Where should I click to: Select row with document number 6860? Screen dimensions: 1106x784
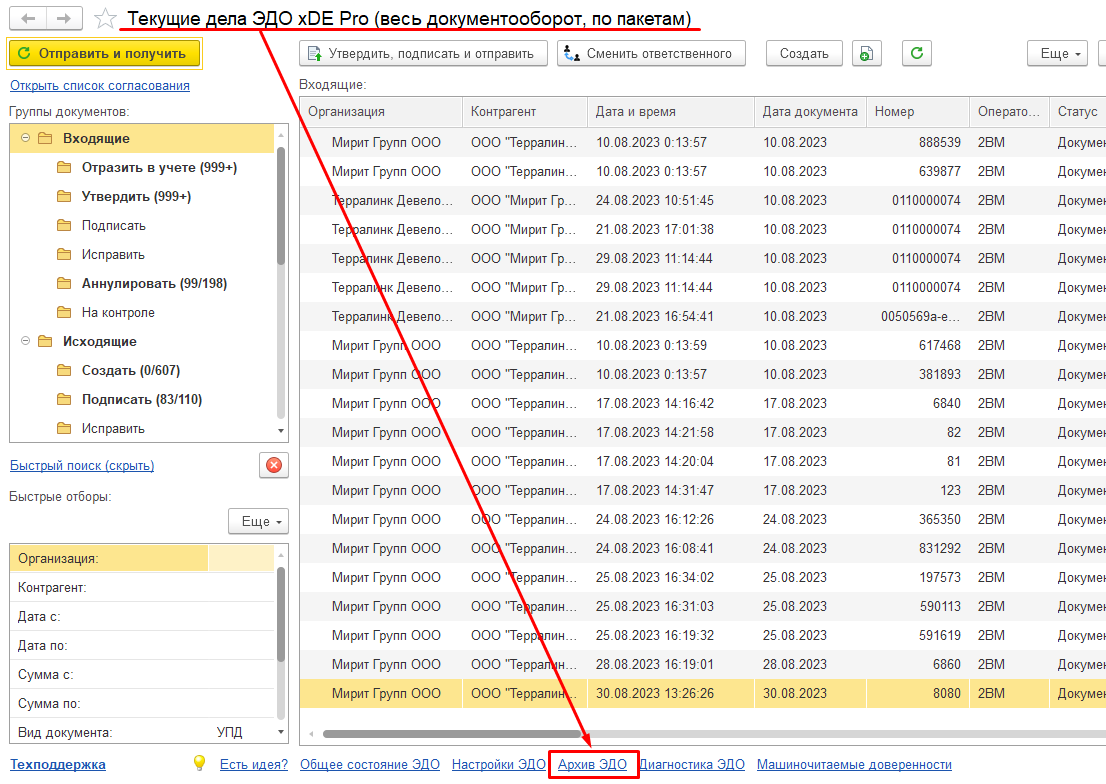[x=703, y=663]
